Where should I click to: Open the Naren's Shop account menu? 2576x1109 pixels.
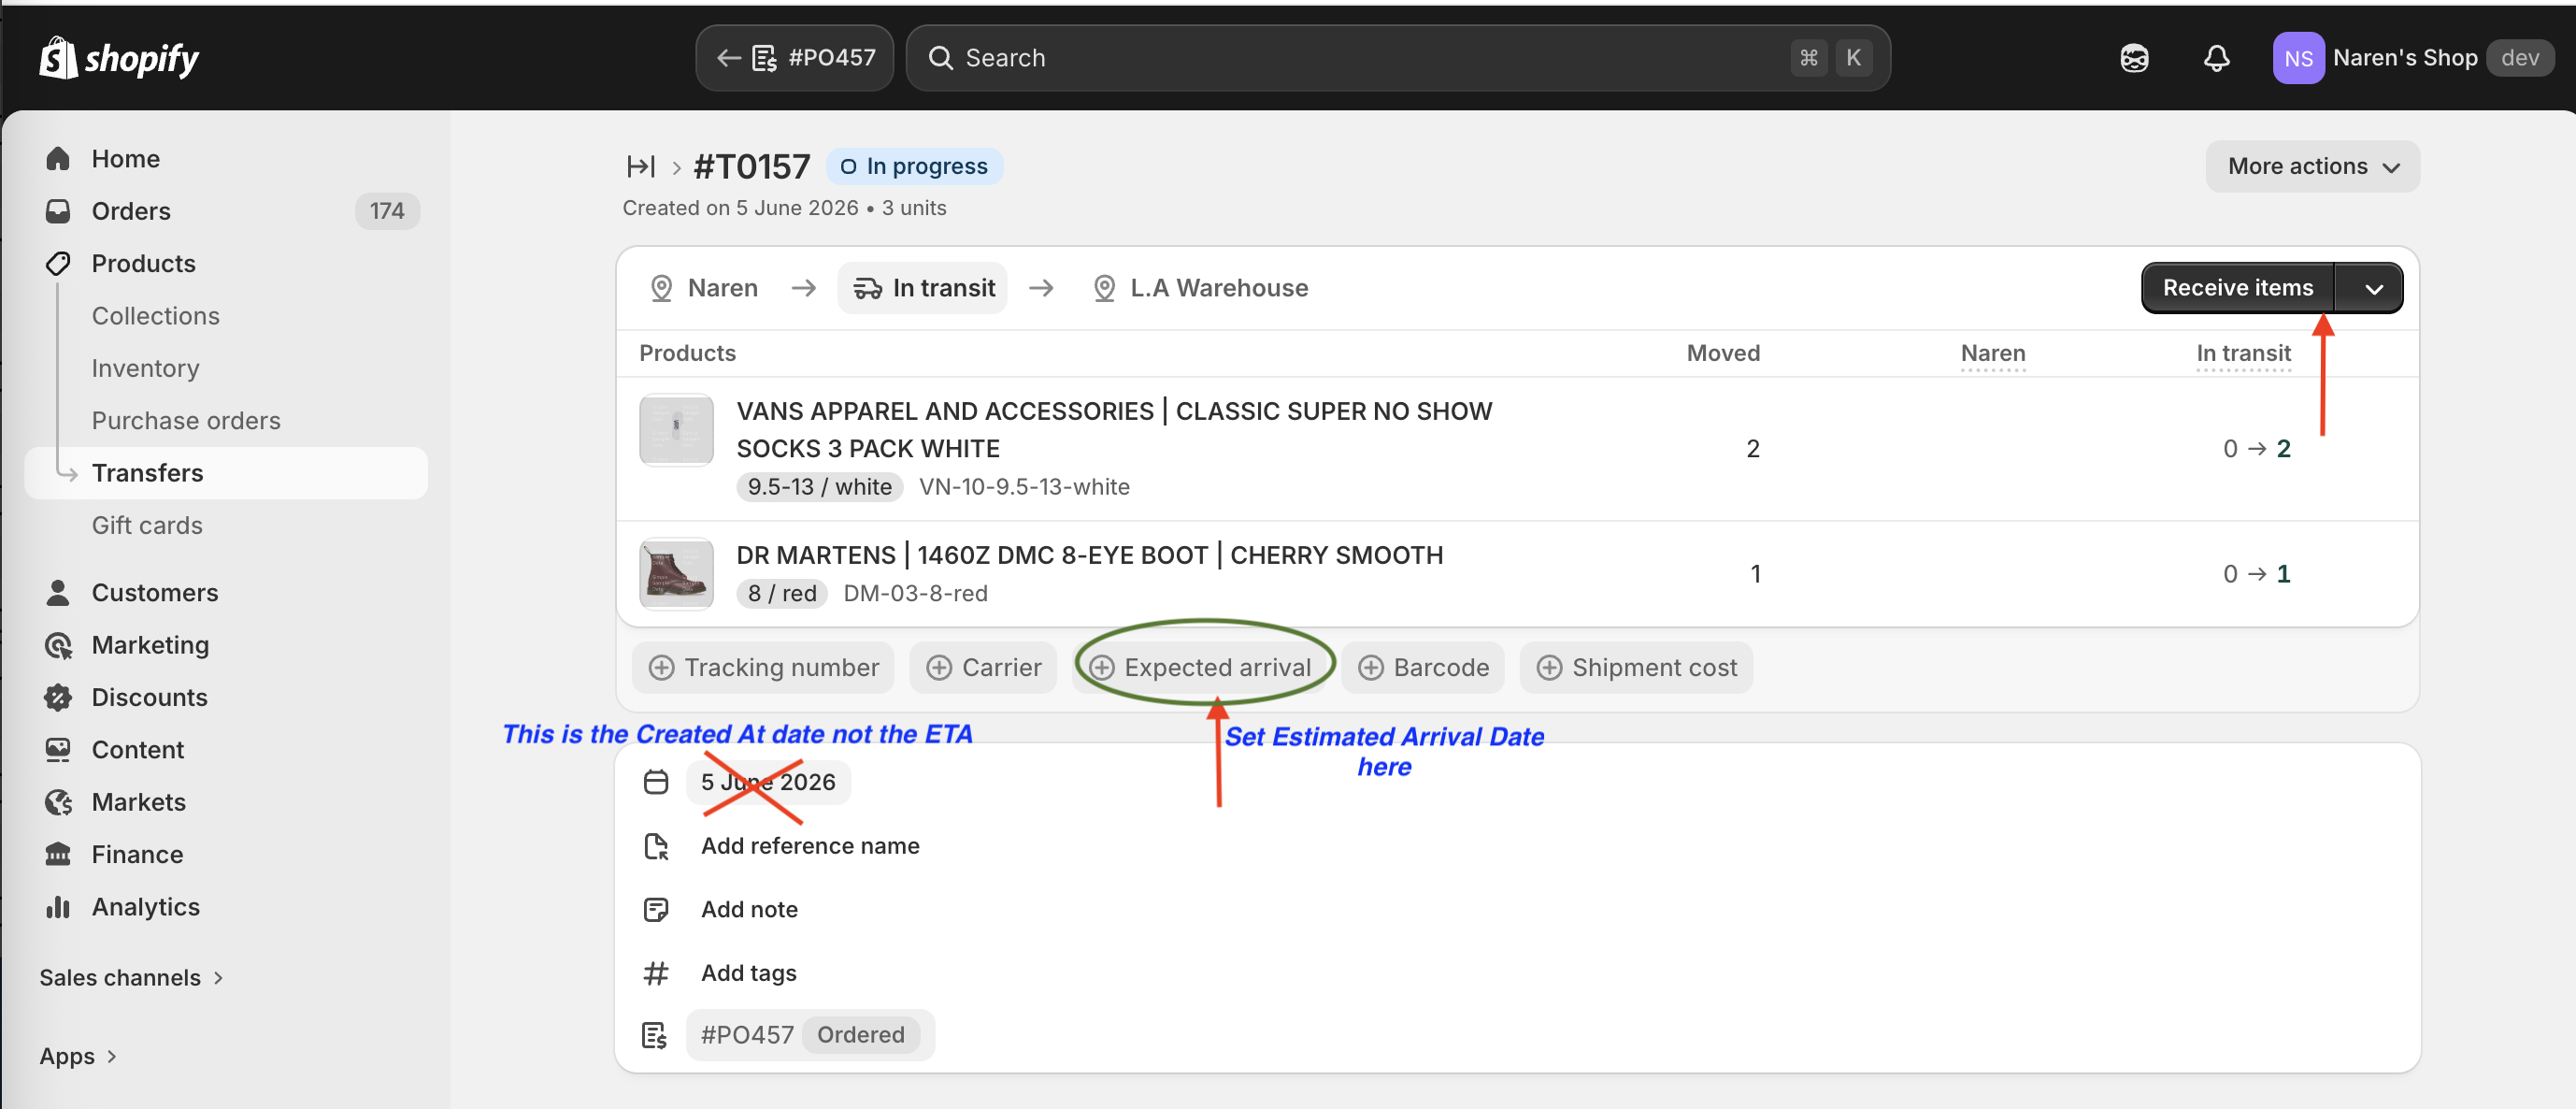pos(2413,58)
